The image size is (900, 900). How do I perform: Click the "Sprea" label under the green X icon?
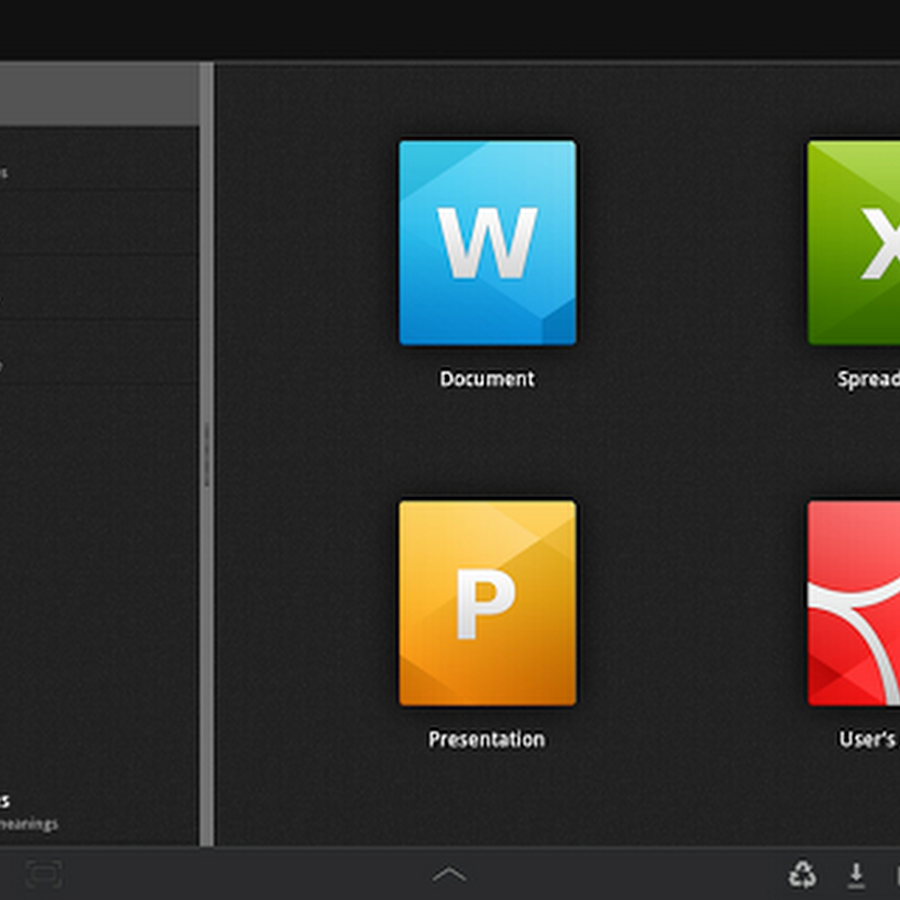(x=868, y=379)
